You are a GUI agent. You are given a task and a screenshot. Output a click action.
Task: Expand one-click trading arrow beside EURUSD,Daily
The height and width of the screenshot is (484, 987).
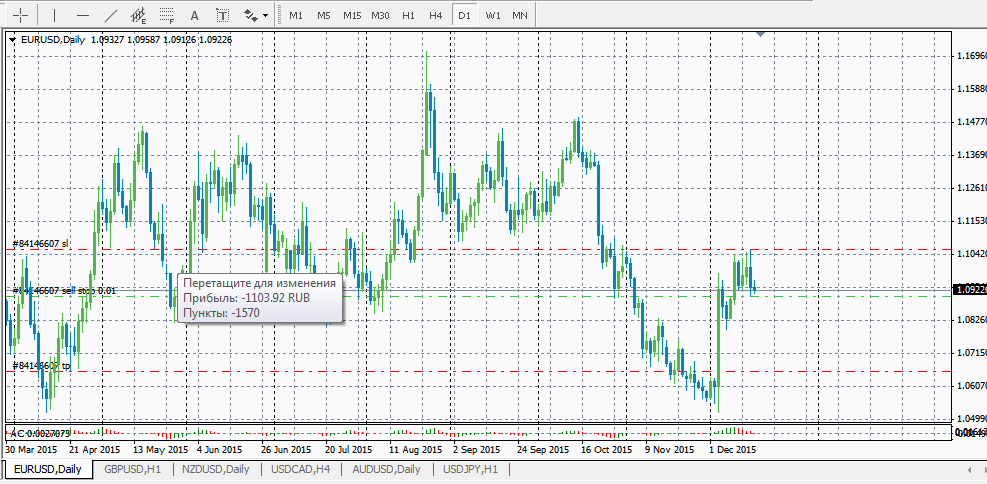tap(14, 40)
